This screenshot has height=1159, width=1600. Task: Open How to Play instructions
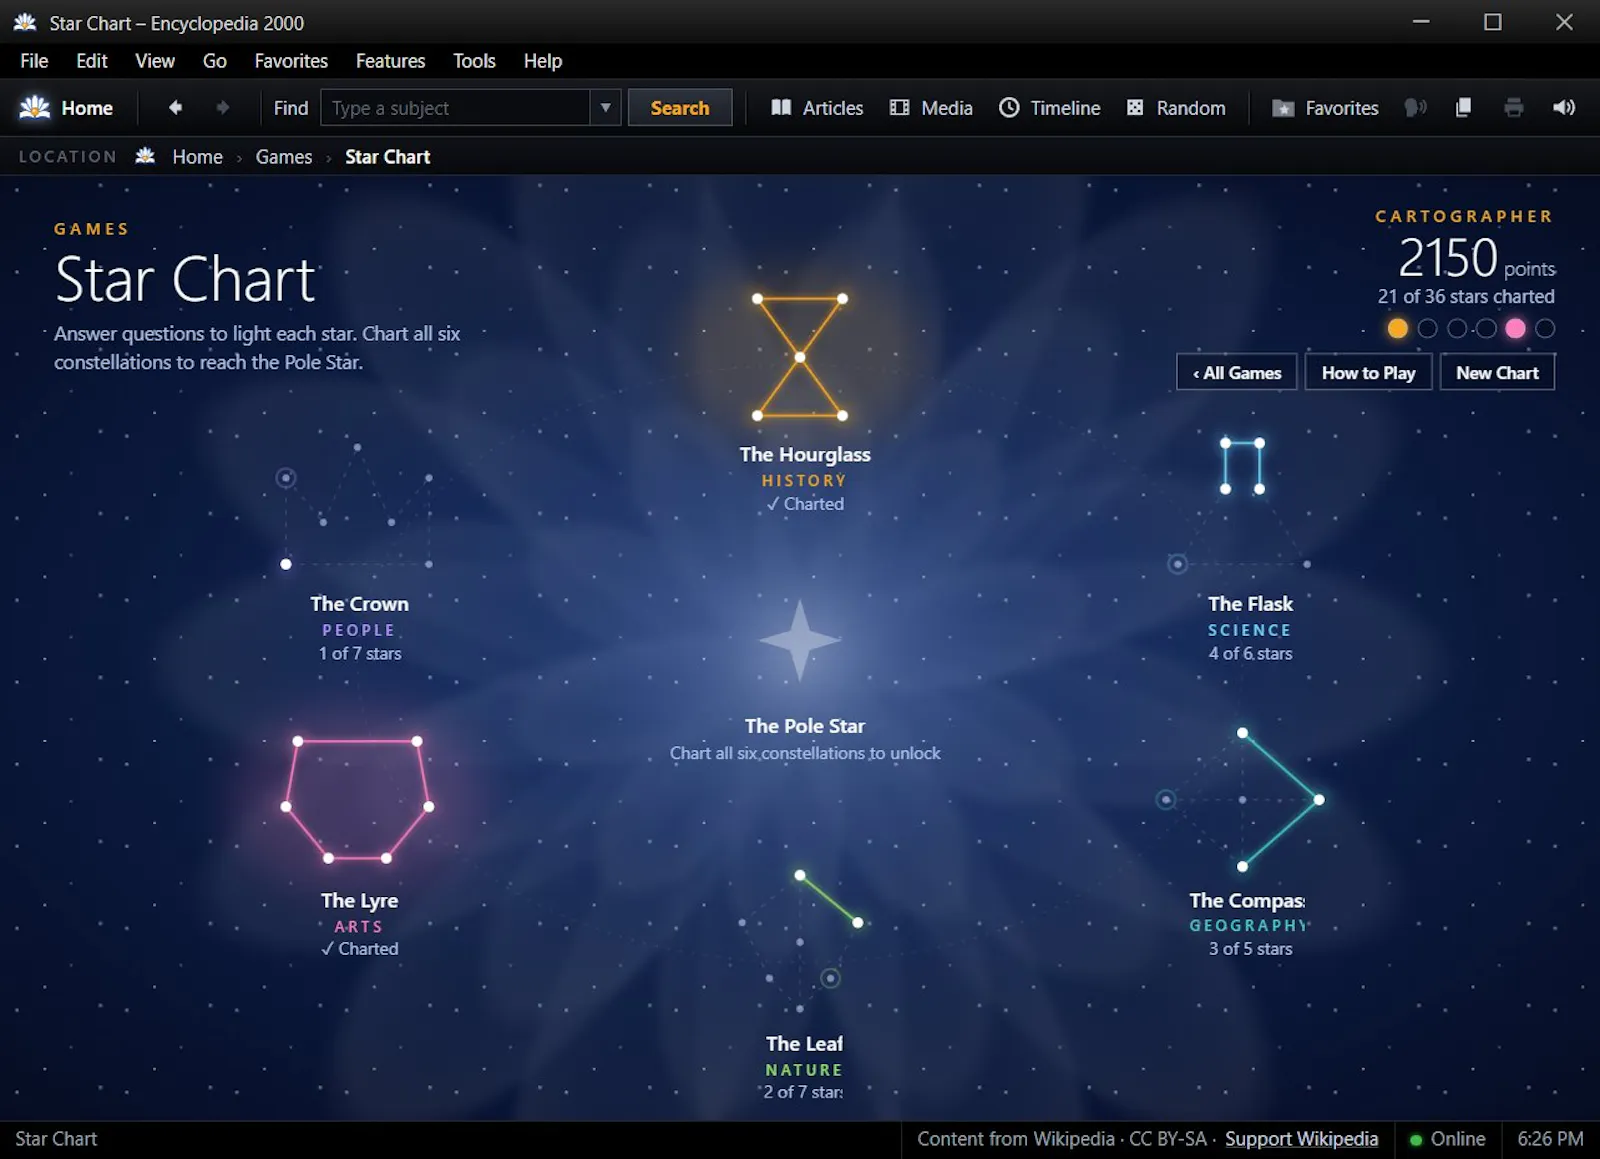[1368, 372]
